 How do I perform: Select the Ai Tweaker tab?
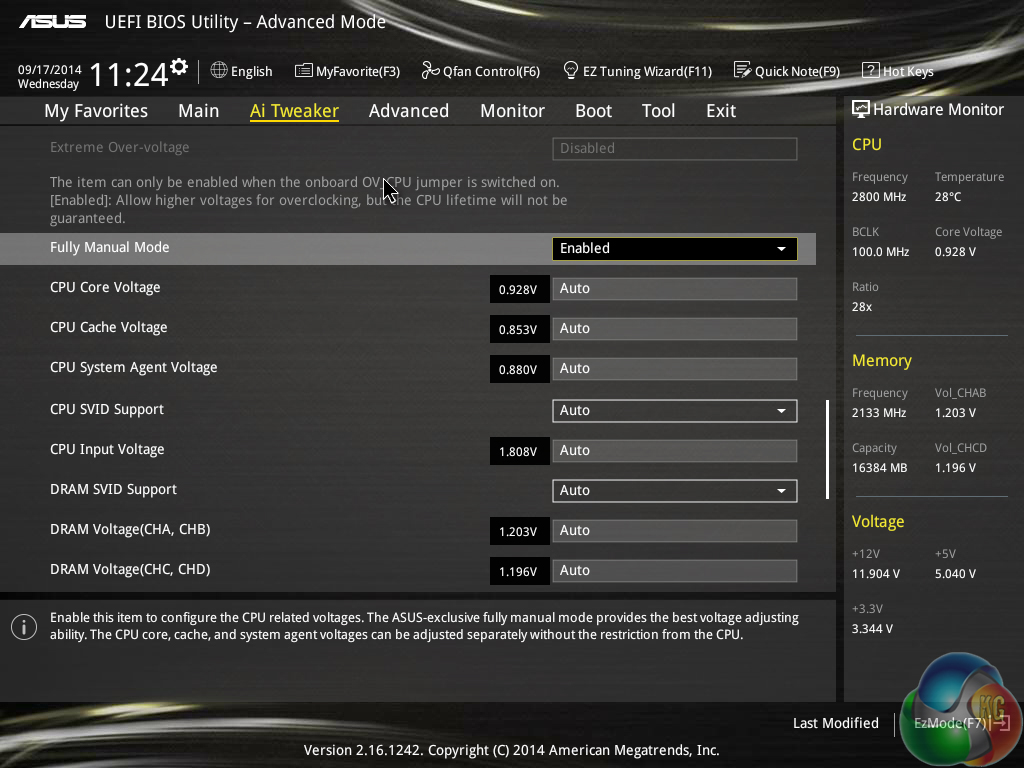pos(294,111)
